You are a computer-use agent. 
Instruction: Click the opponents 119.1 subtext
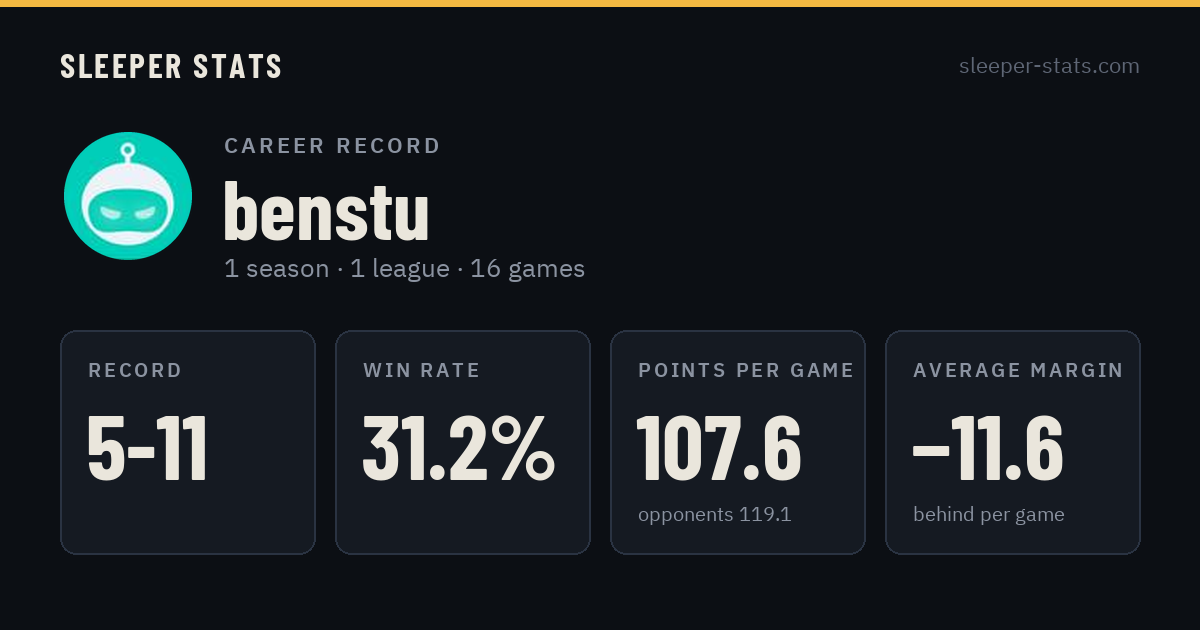tap(715, 515)
